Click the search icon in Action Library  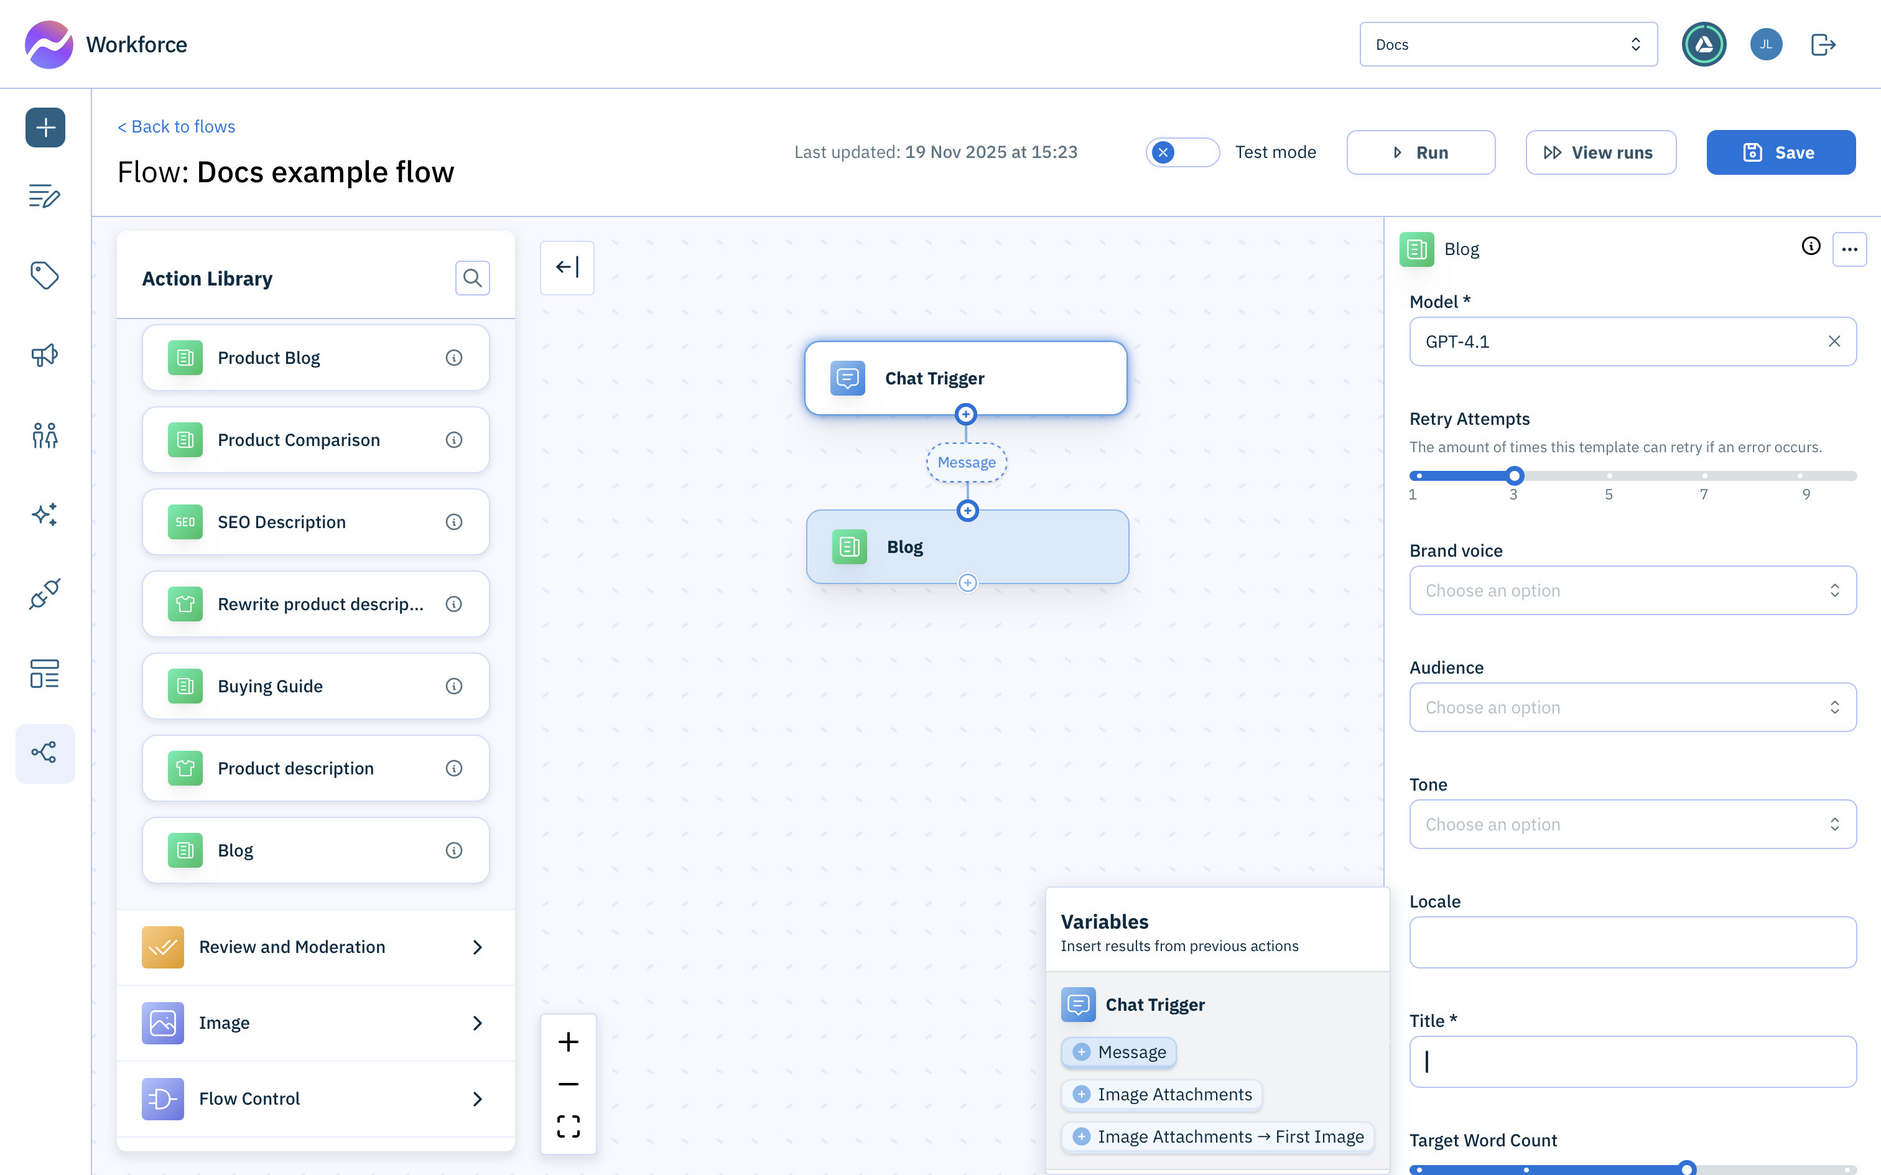click(x=472, y=278)
